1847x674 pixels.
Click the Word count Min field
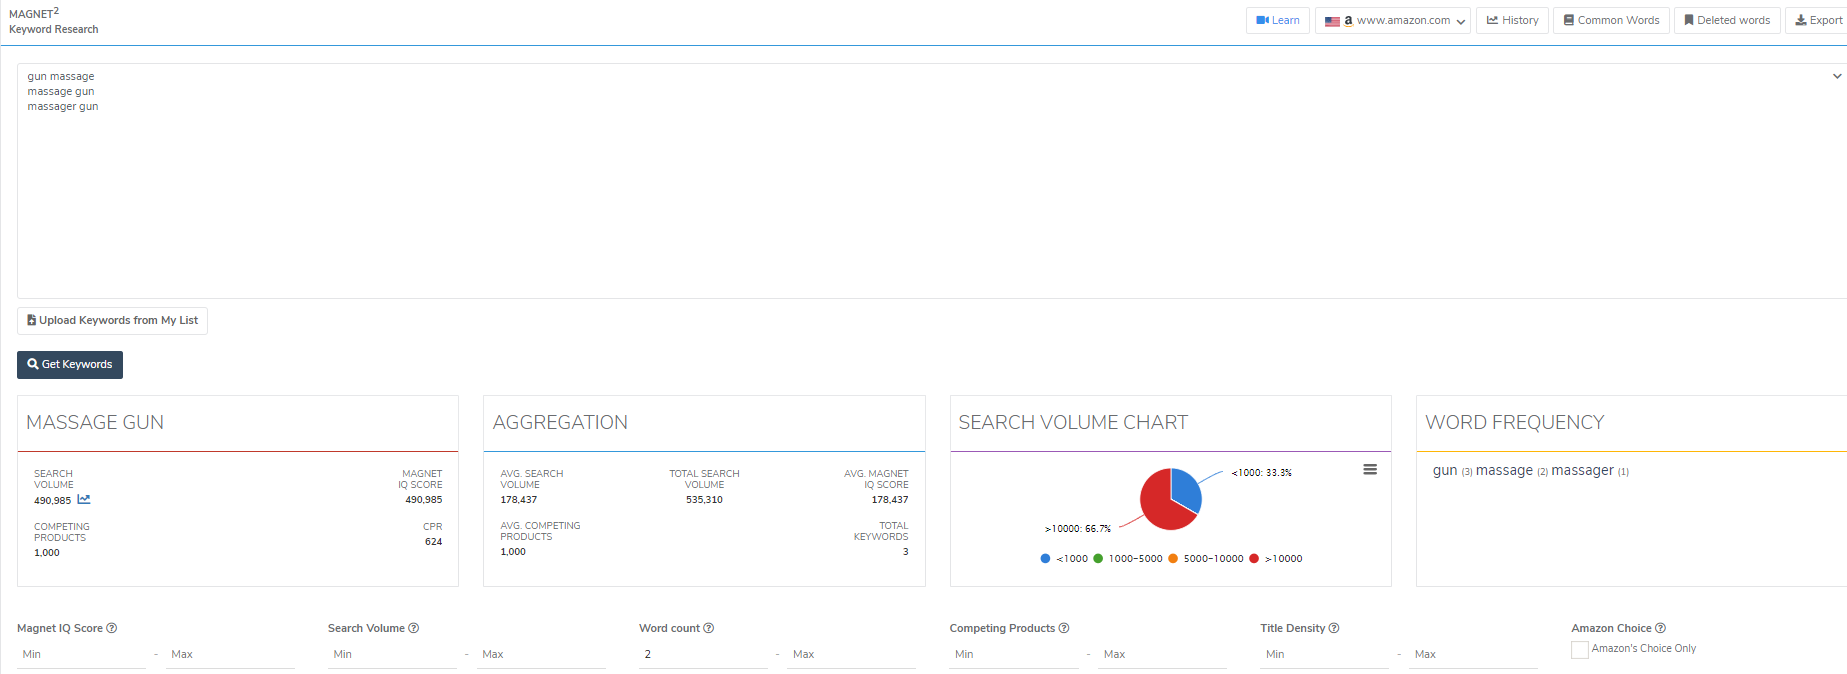(x=704, y=655)
